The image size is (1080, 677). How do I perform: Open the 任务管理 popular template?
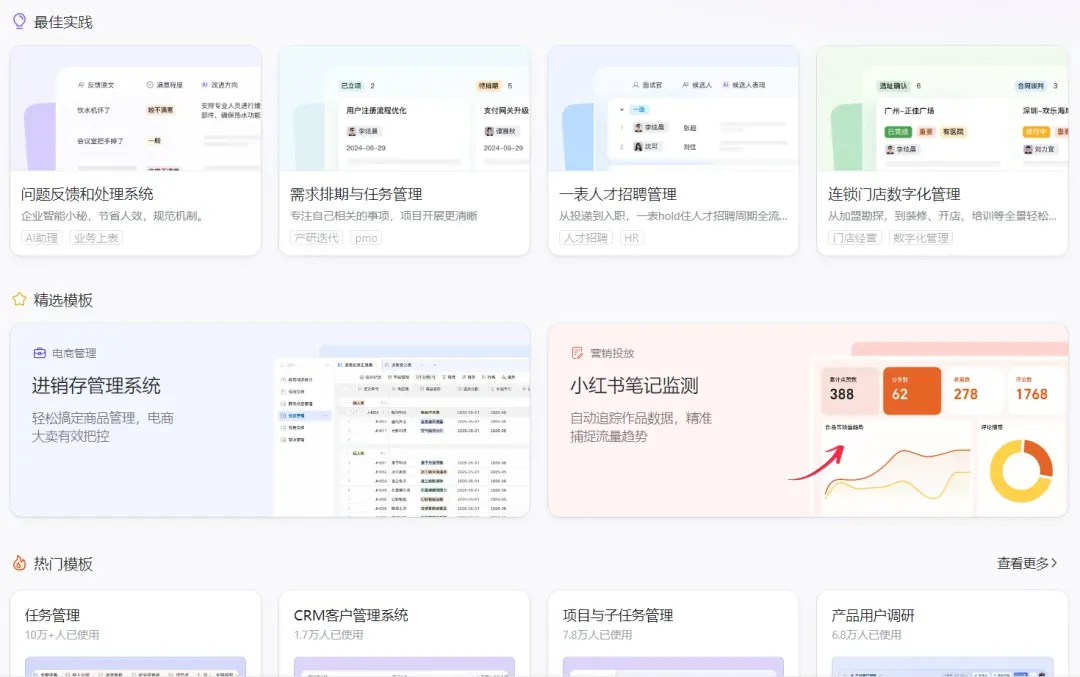click(x=136, y=634)
